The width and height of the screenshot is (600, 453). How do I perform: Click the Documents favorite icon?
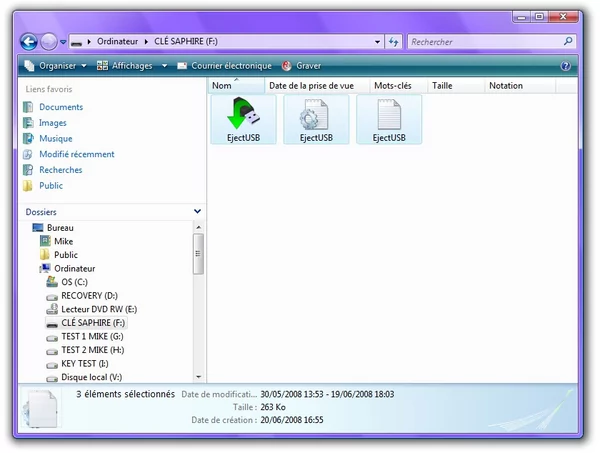tap(28, 107)
